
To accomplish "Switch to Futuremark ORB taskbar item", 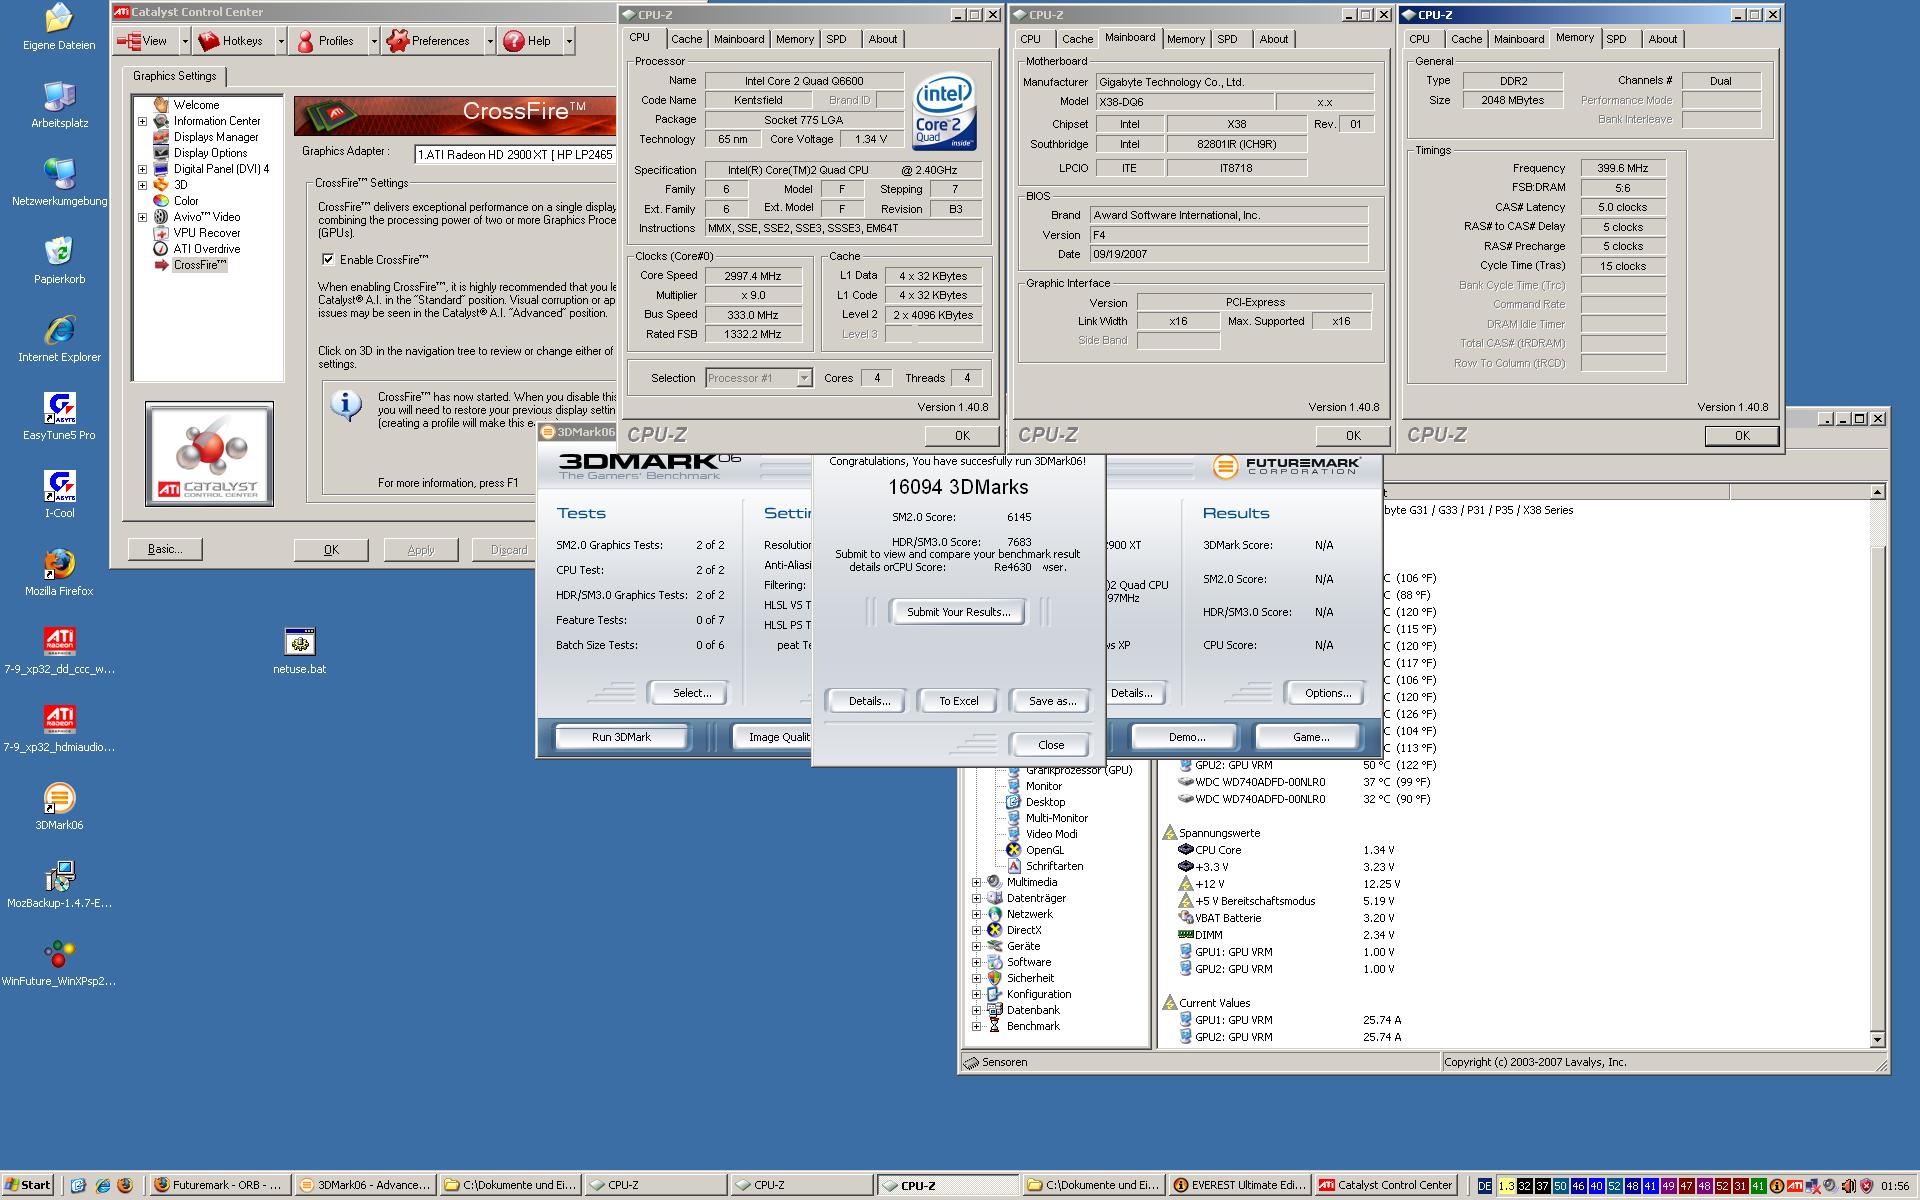I will point(221,1186).
